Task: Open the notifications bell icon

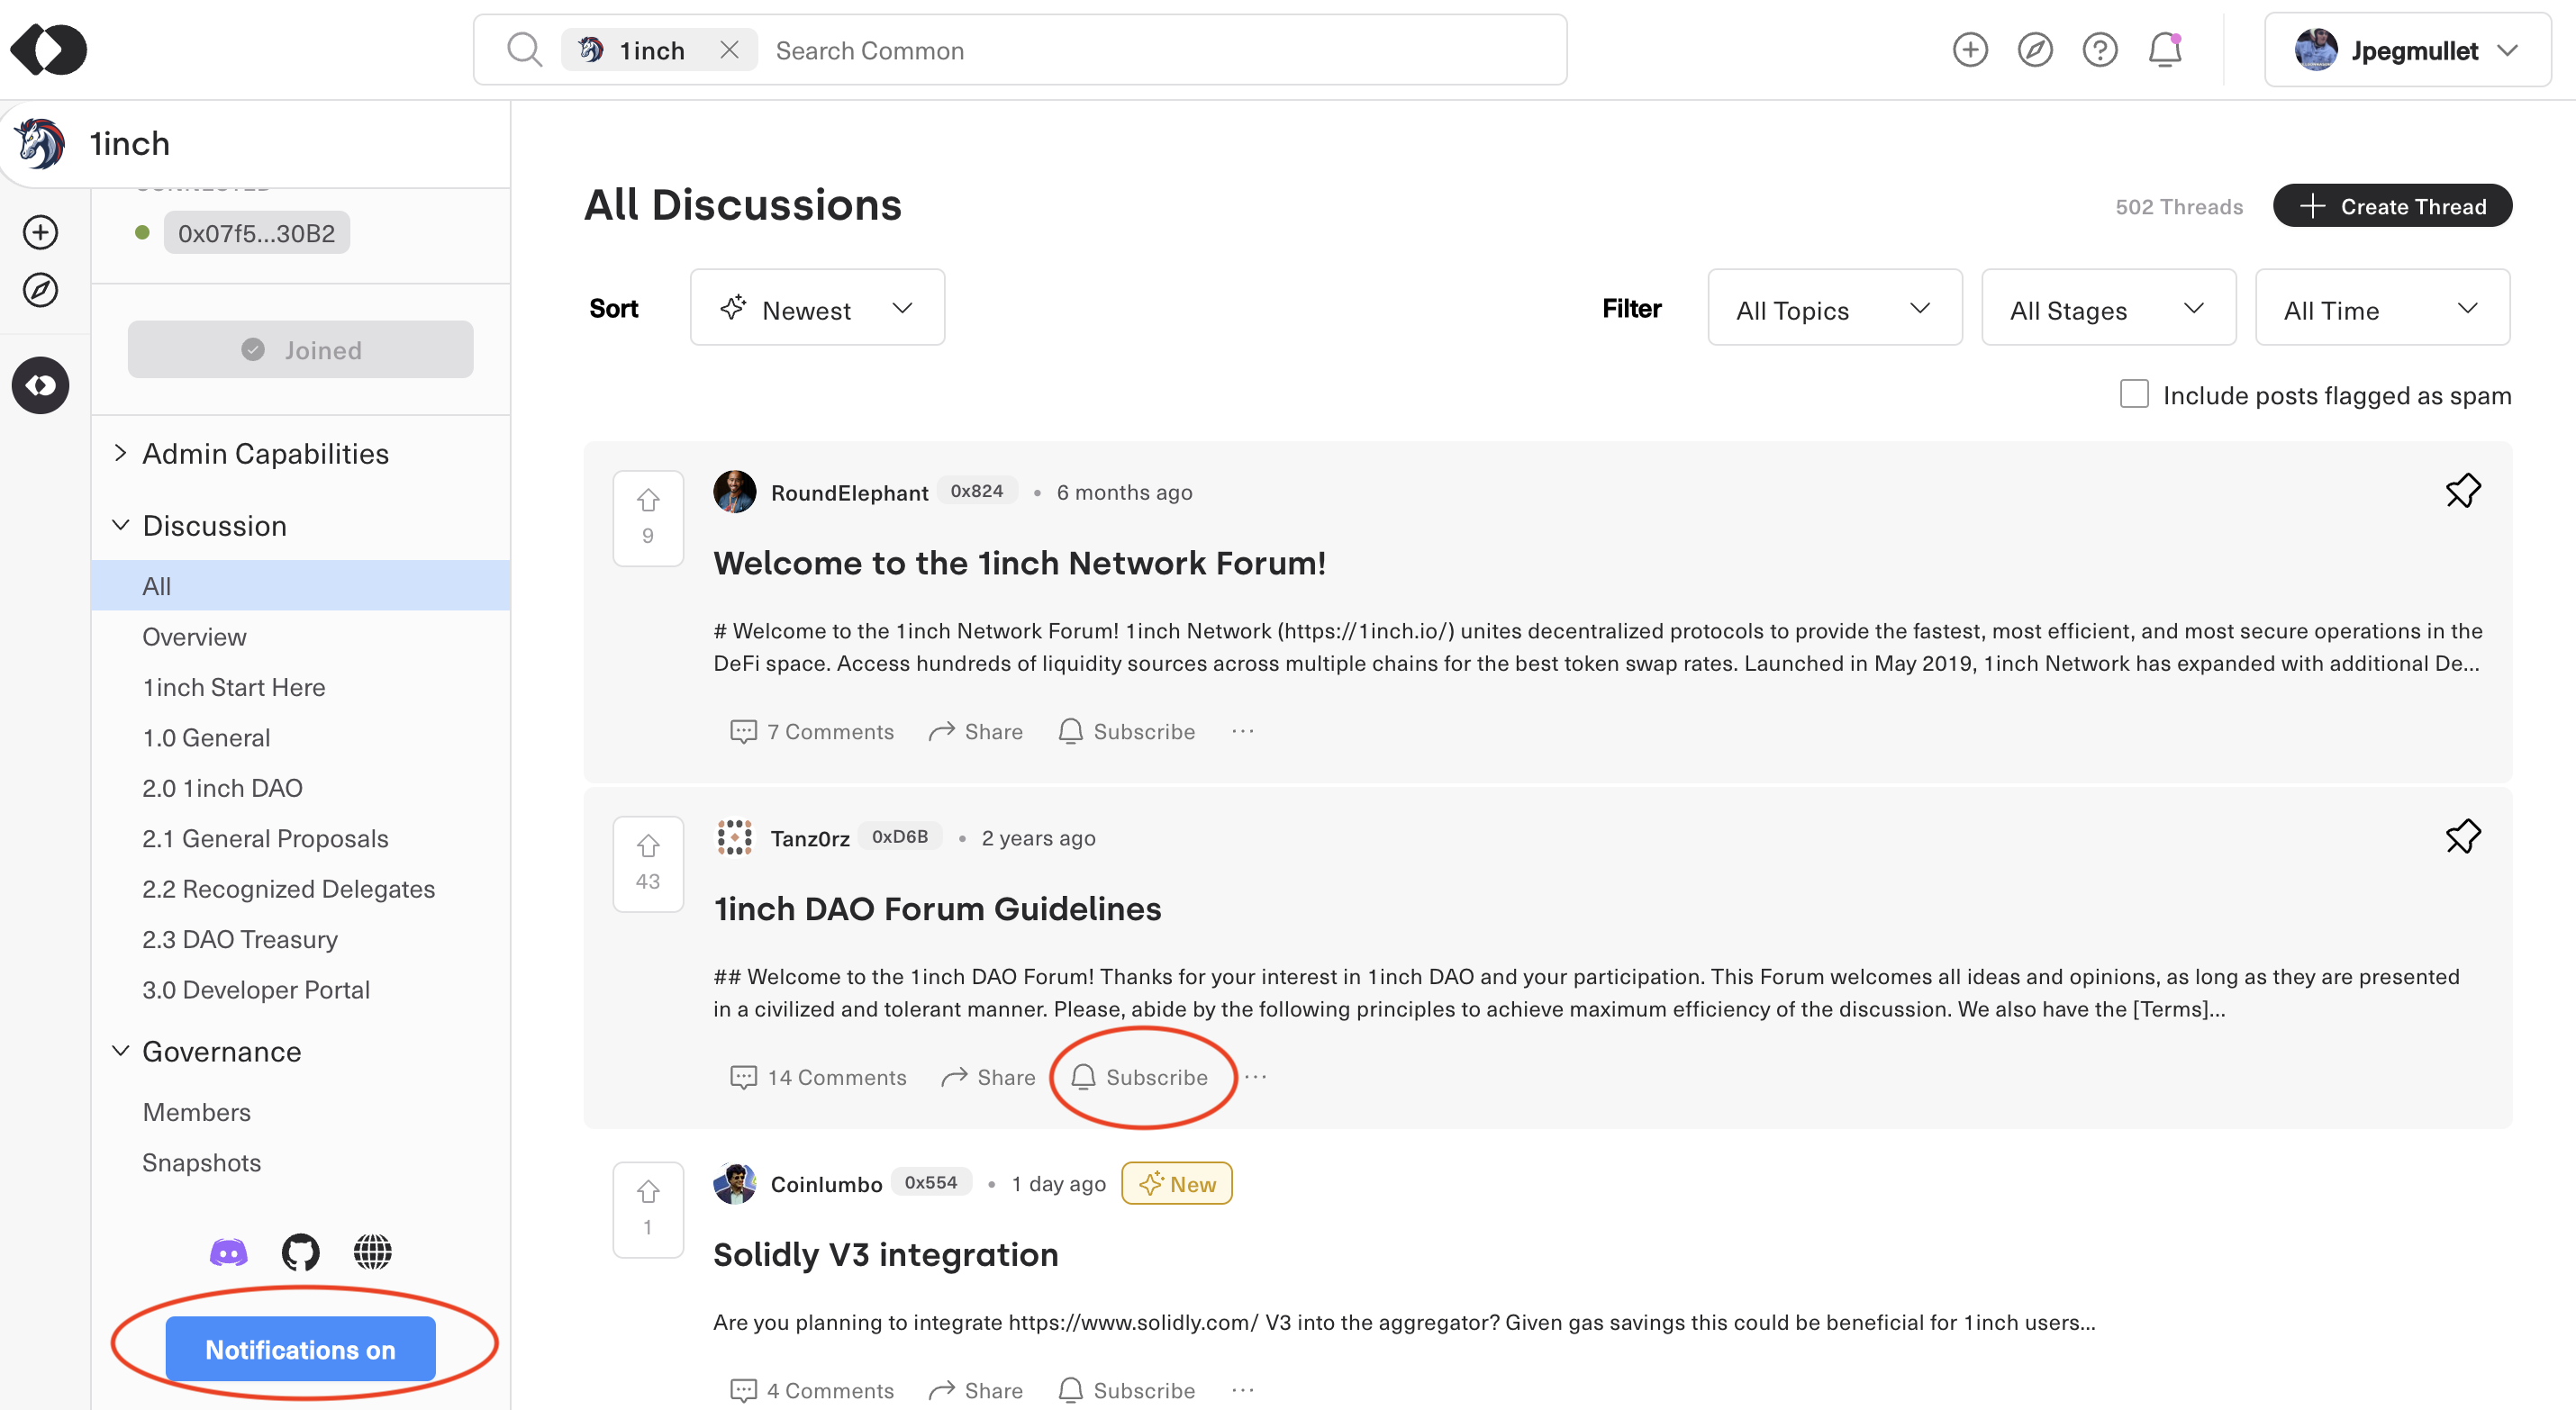Action: [2164, 50]
